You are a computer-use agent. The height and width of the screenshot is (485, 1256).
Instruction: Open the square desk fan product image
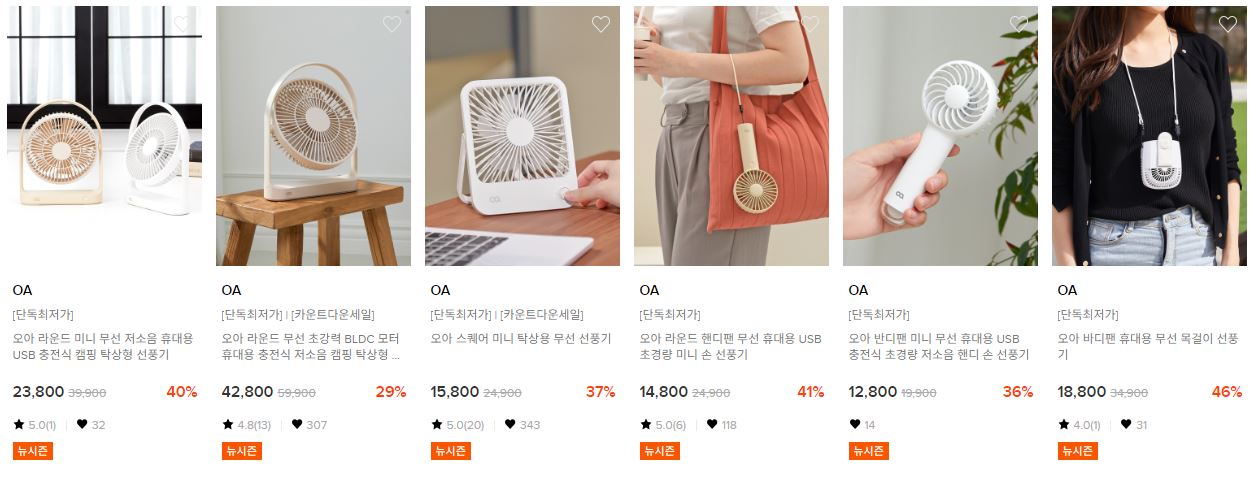pyautogui.click(x=522, y=136)
